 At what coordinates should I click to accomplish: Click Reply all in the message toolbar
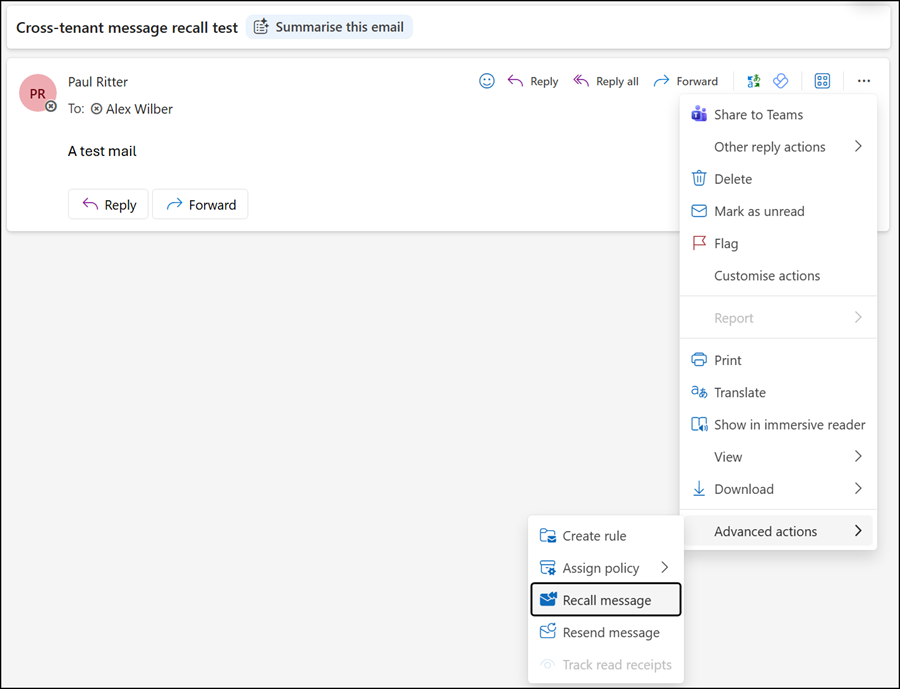tap(606, 82)
